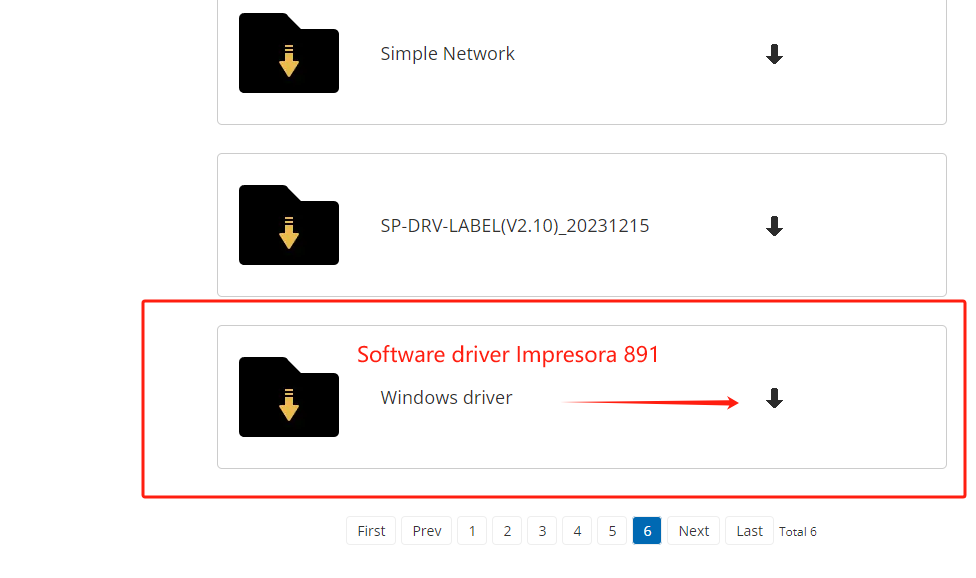
Task: Navigate to page 4
Action: (x=577, y=531)
